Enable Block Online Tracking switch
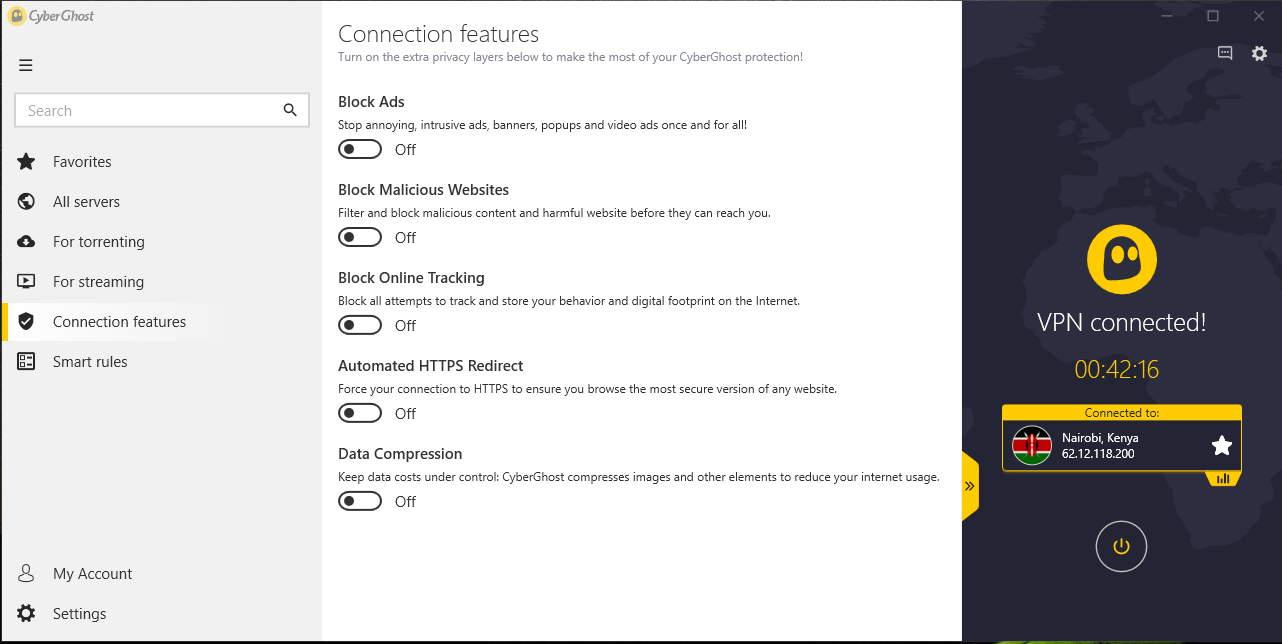The width and height of the screenshot is (1282, 644). coord(360,326)
